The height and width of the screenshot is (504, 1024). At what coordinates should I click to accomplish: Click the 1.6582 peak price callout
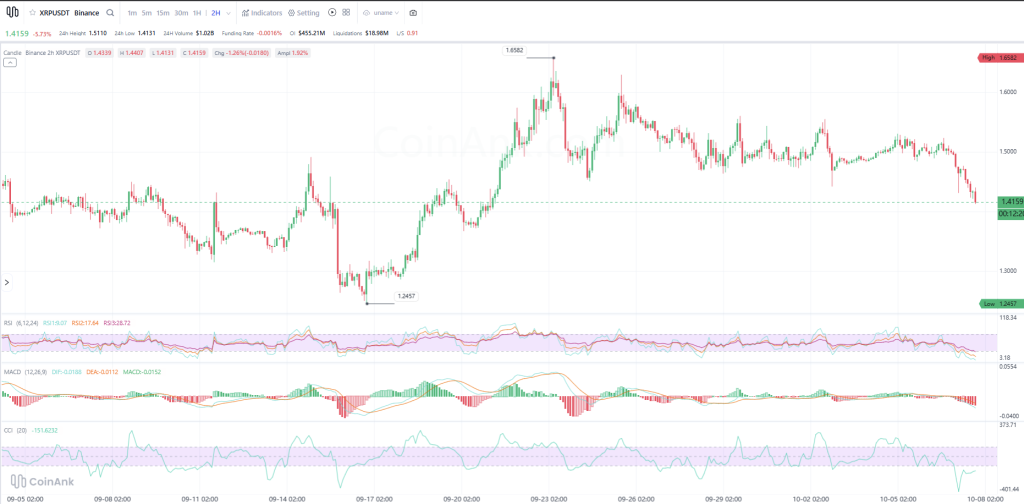coord(514,50)
